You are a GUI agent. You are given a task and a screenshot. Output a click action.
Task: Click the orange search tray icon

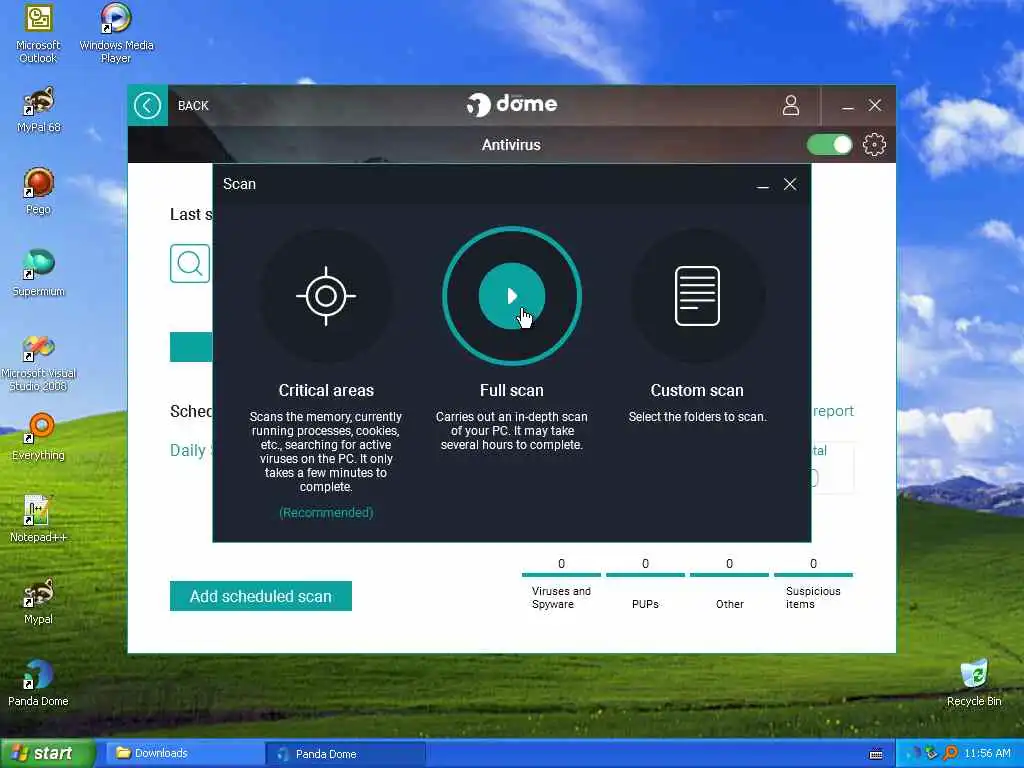coord(951,753)
